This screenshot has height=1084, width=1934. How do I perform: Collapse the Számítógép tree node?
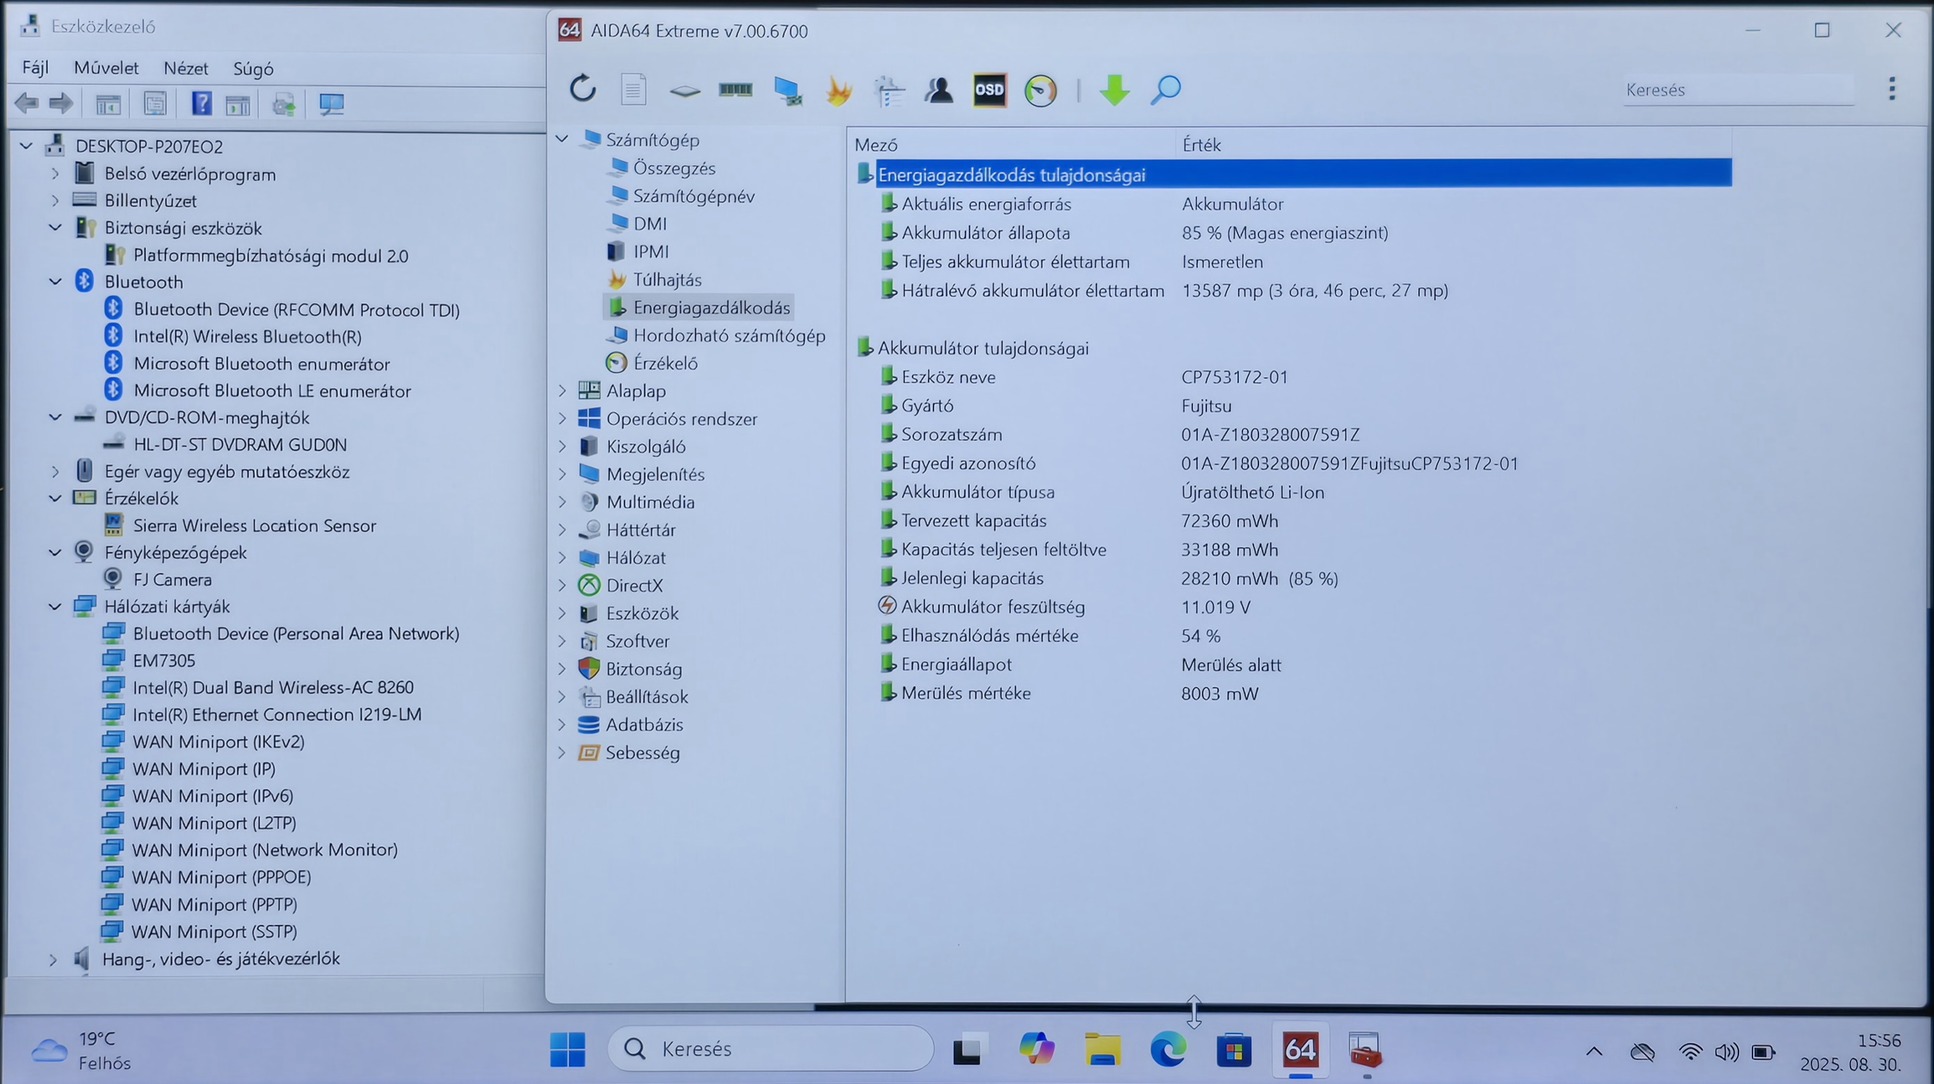562,140
